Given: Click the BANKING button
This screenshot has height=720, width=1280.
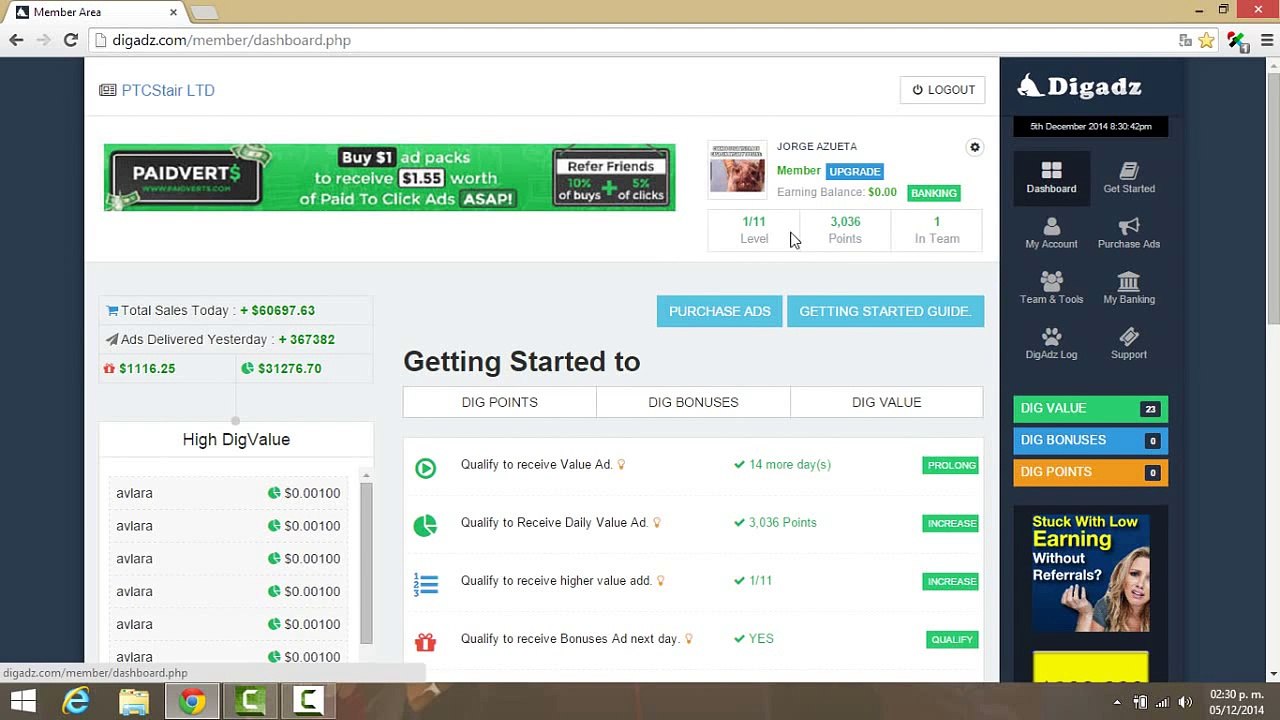Looking at the screenshot, I should 934,193.
